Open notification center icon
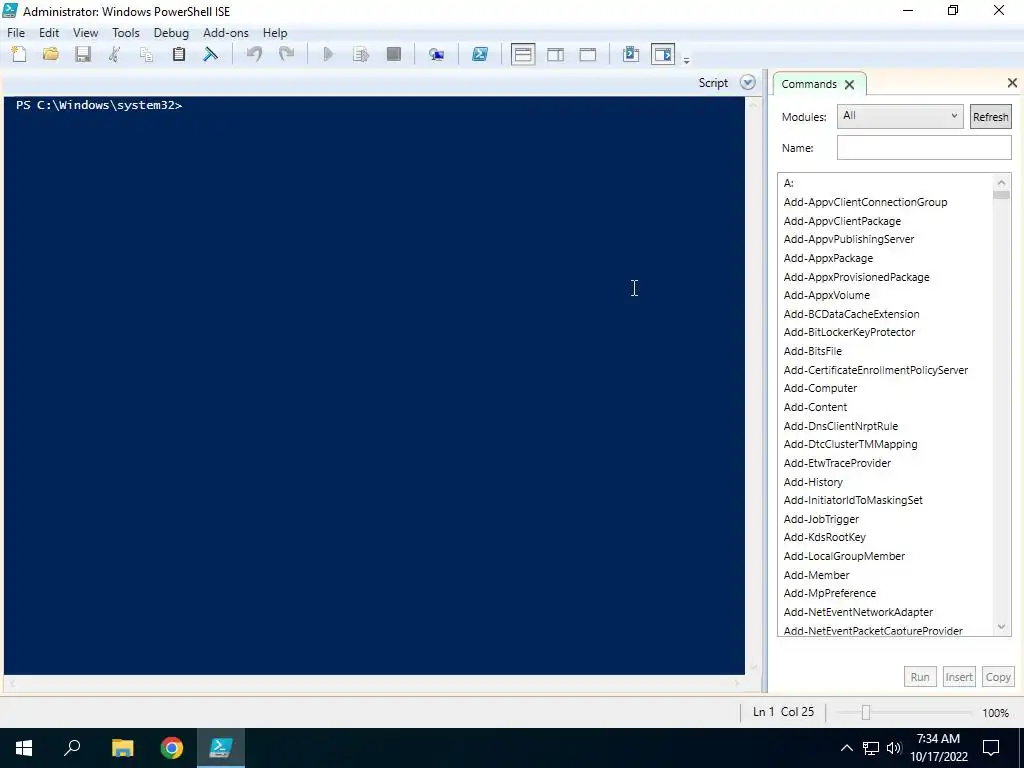 991,748
